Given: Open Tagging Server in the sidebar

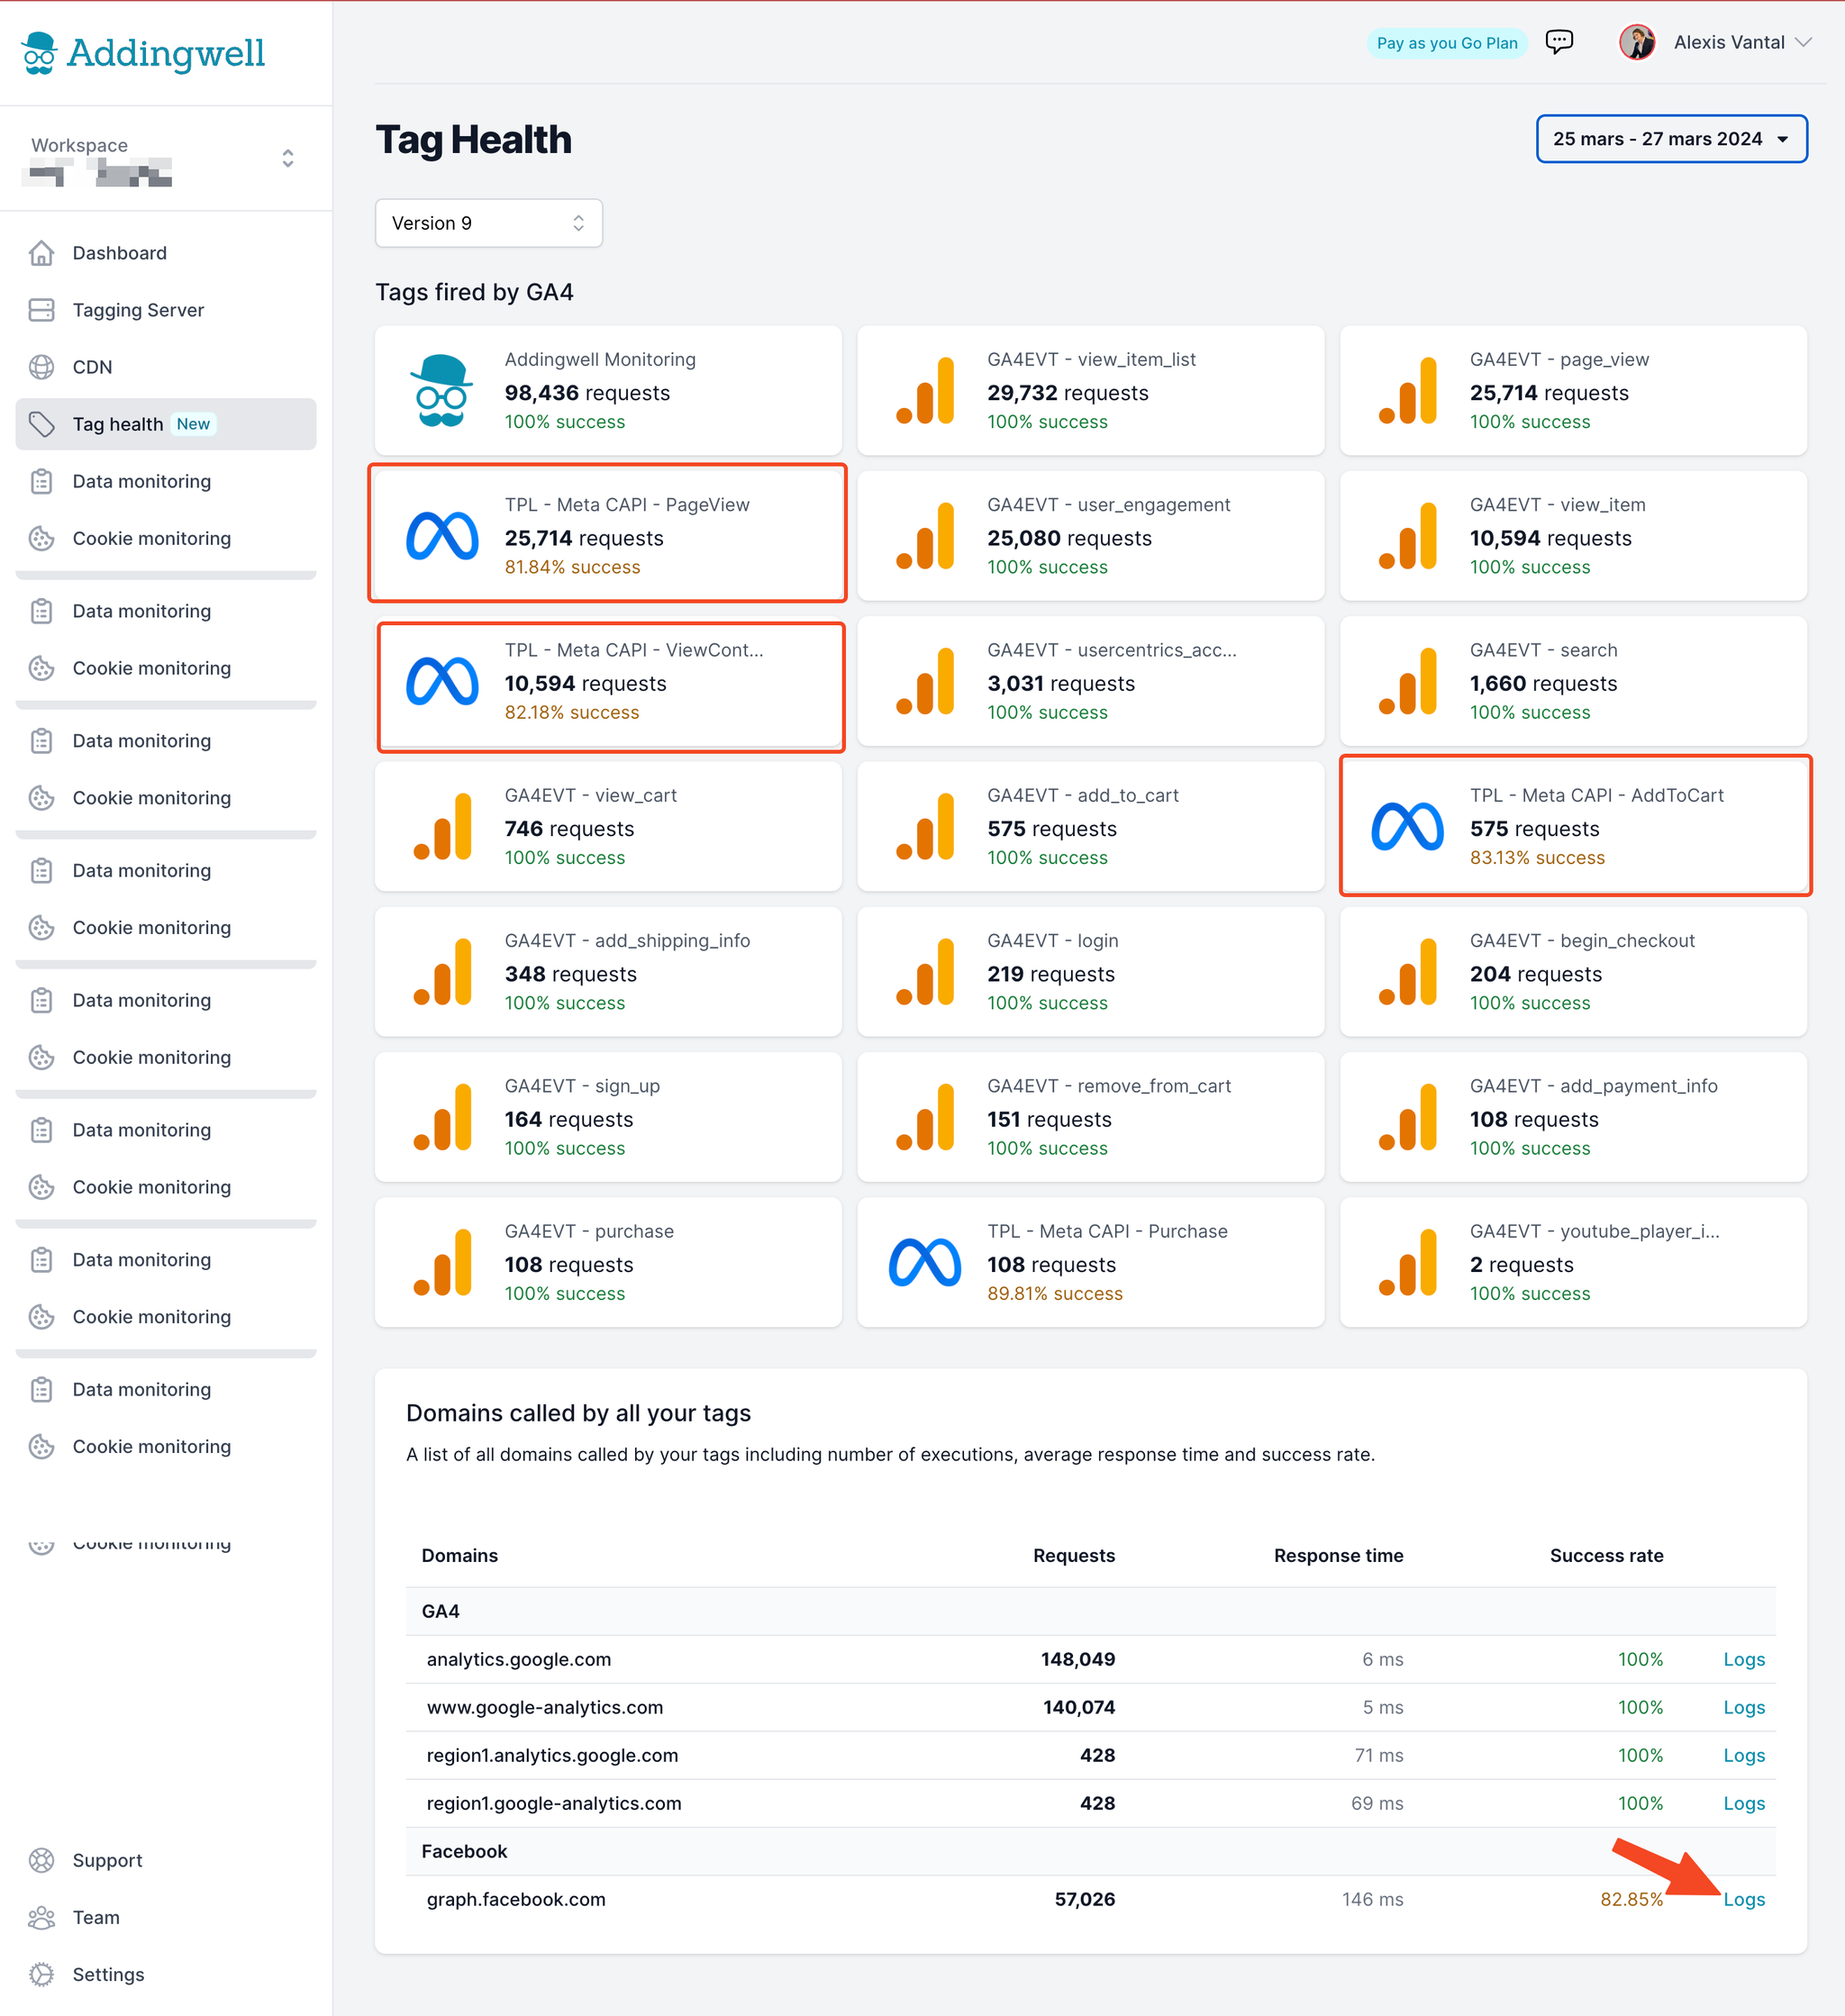Looking at the screenshot, I should tap(166, 310).
